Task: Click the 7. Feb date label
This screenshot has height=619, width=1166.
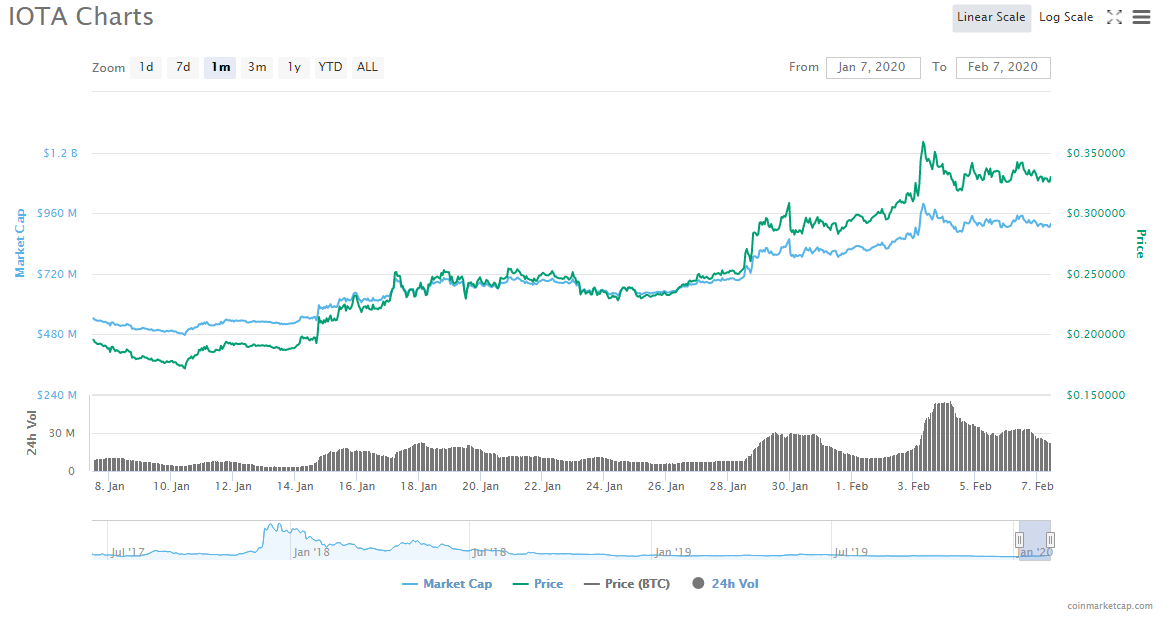Action: pos(1037,486)
